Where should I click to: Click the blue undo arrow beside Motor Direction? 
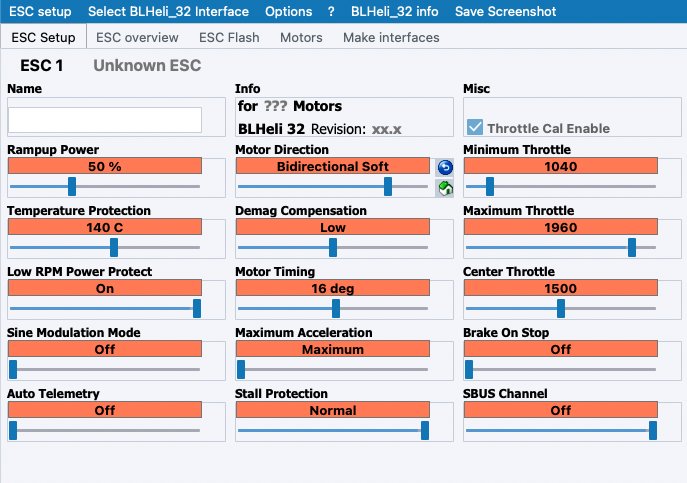pos(445,167)
